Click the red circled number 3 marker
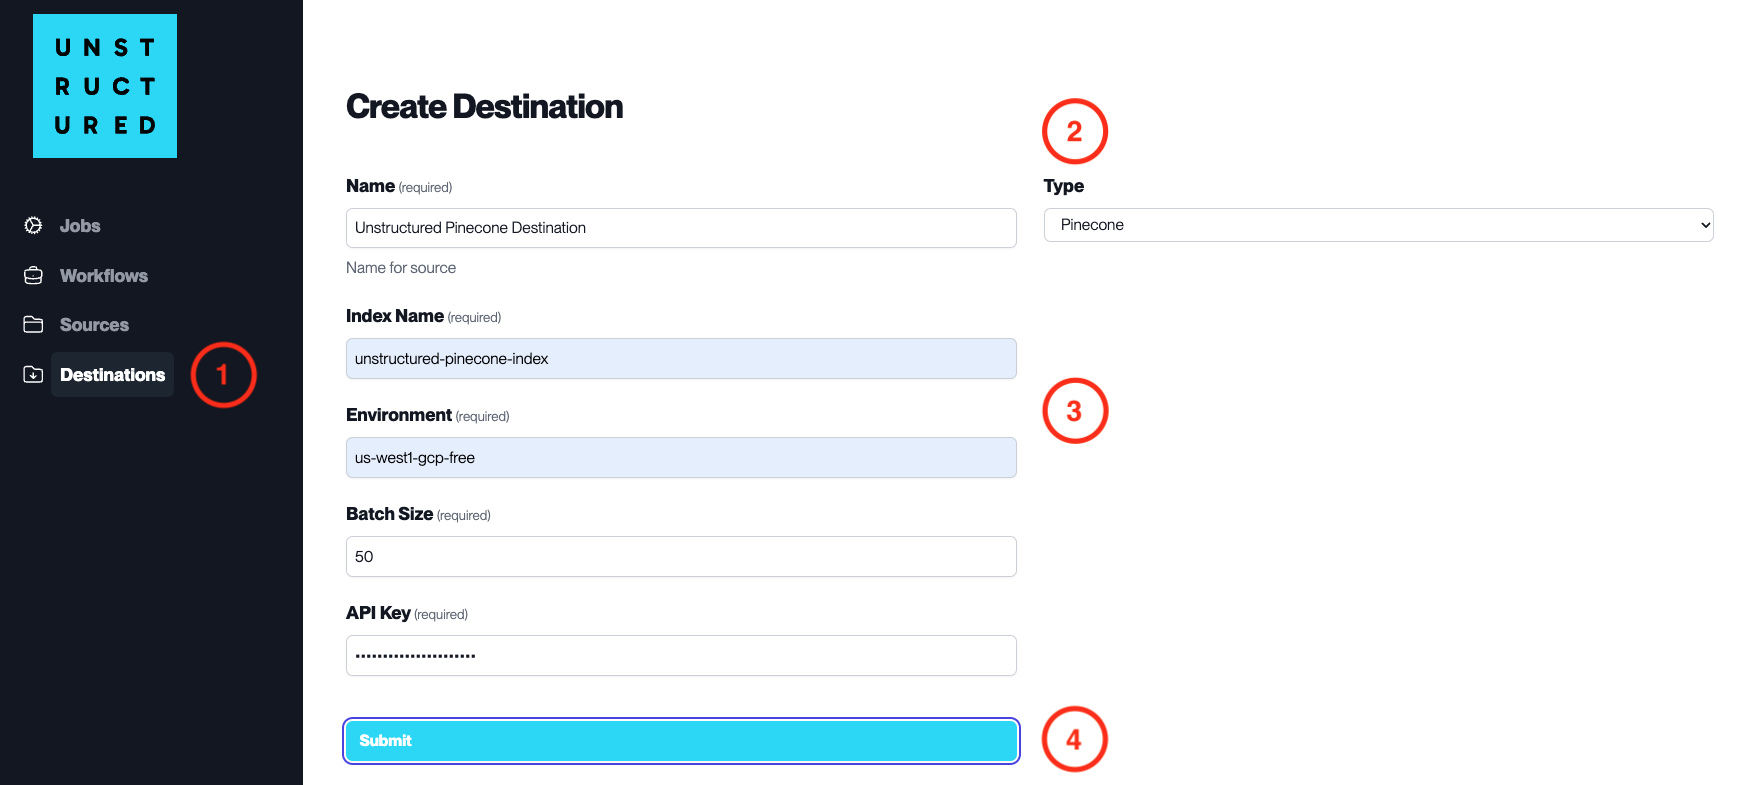This screenshot has width=1745, height=785. point(1075,411)
